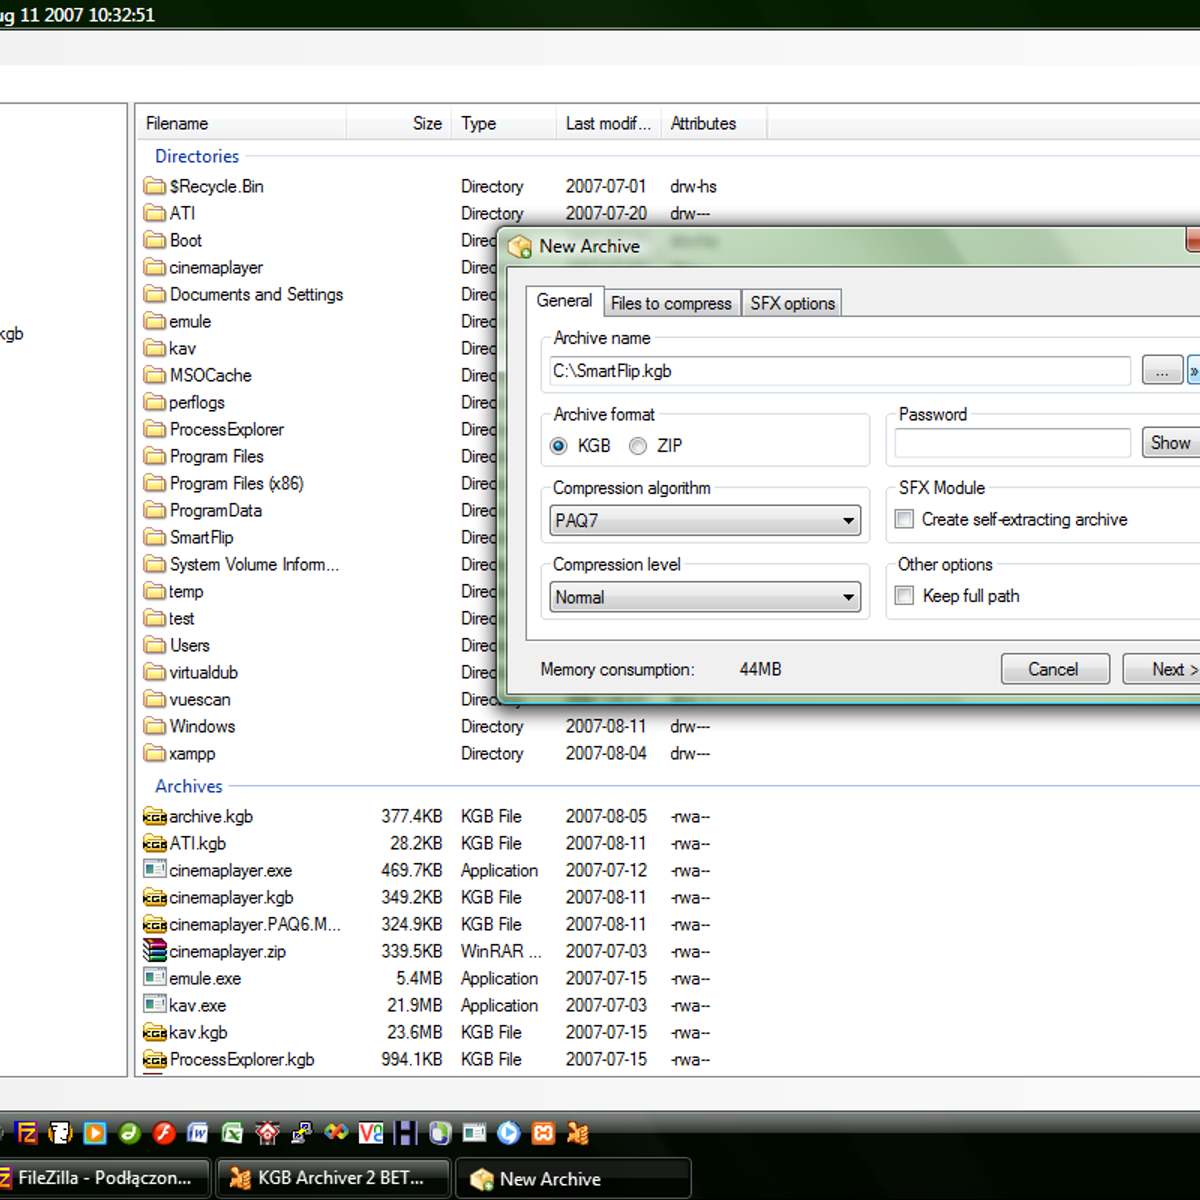The image size is (1200, 1200).
Task: Click the 'Directories' group header
Action: click(x=197, y=156)
